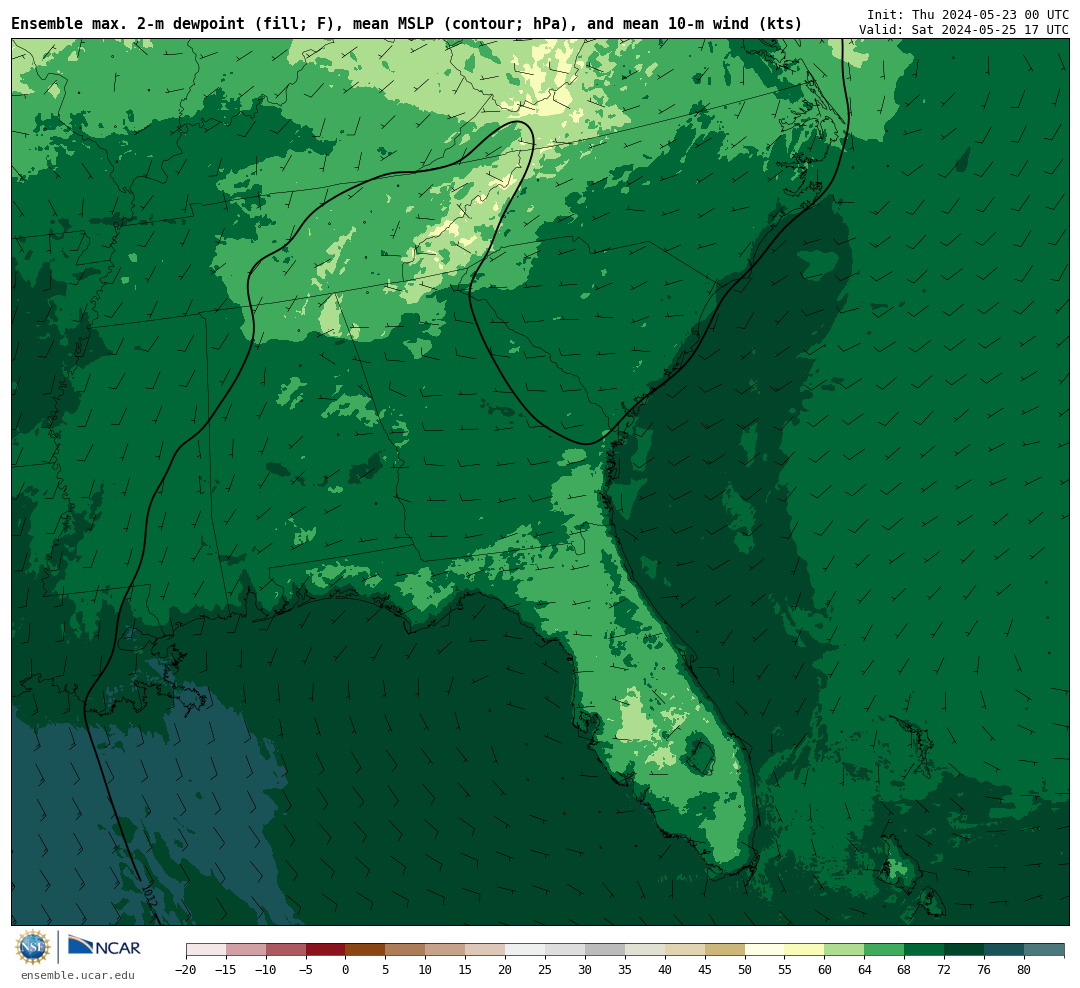Image resolution: width=1080 pixels, height=988 pixels.
Task: Click the colorbar tick label 76
Action: 985,969
